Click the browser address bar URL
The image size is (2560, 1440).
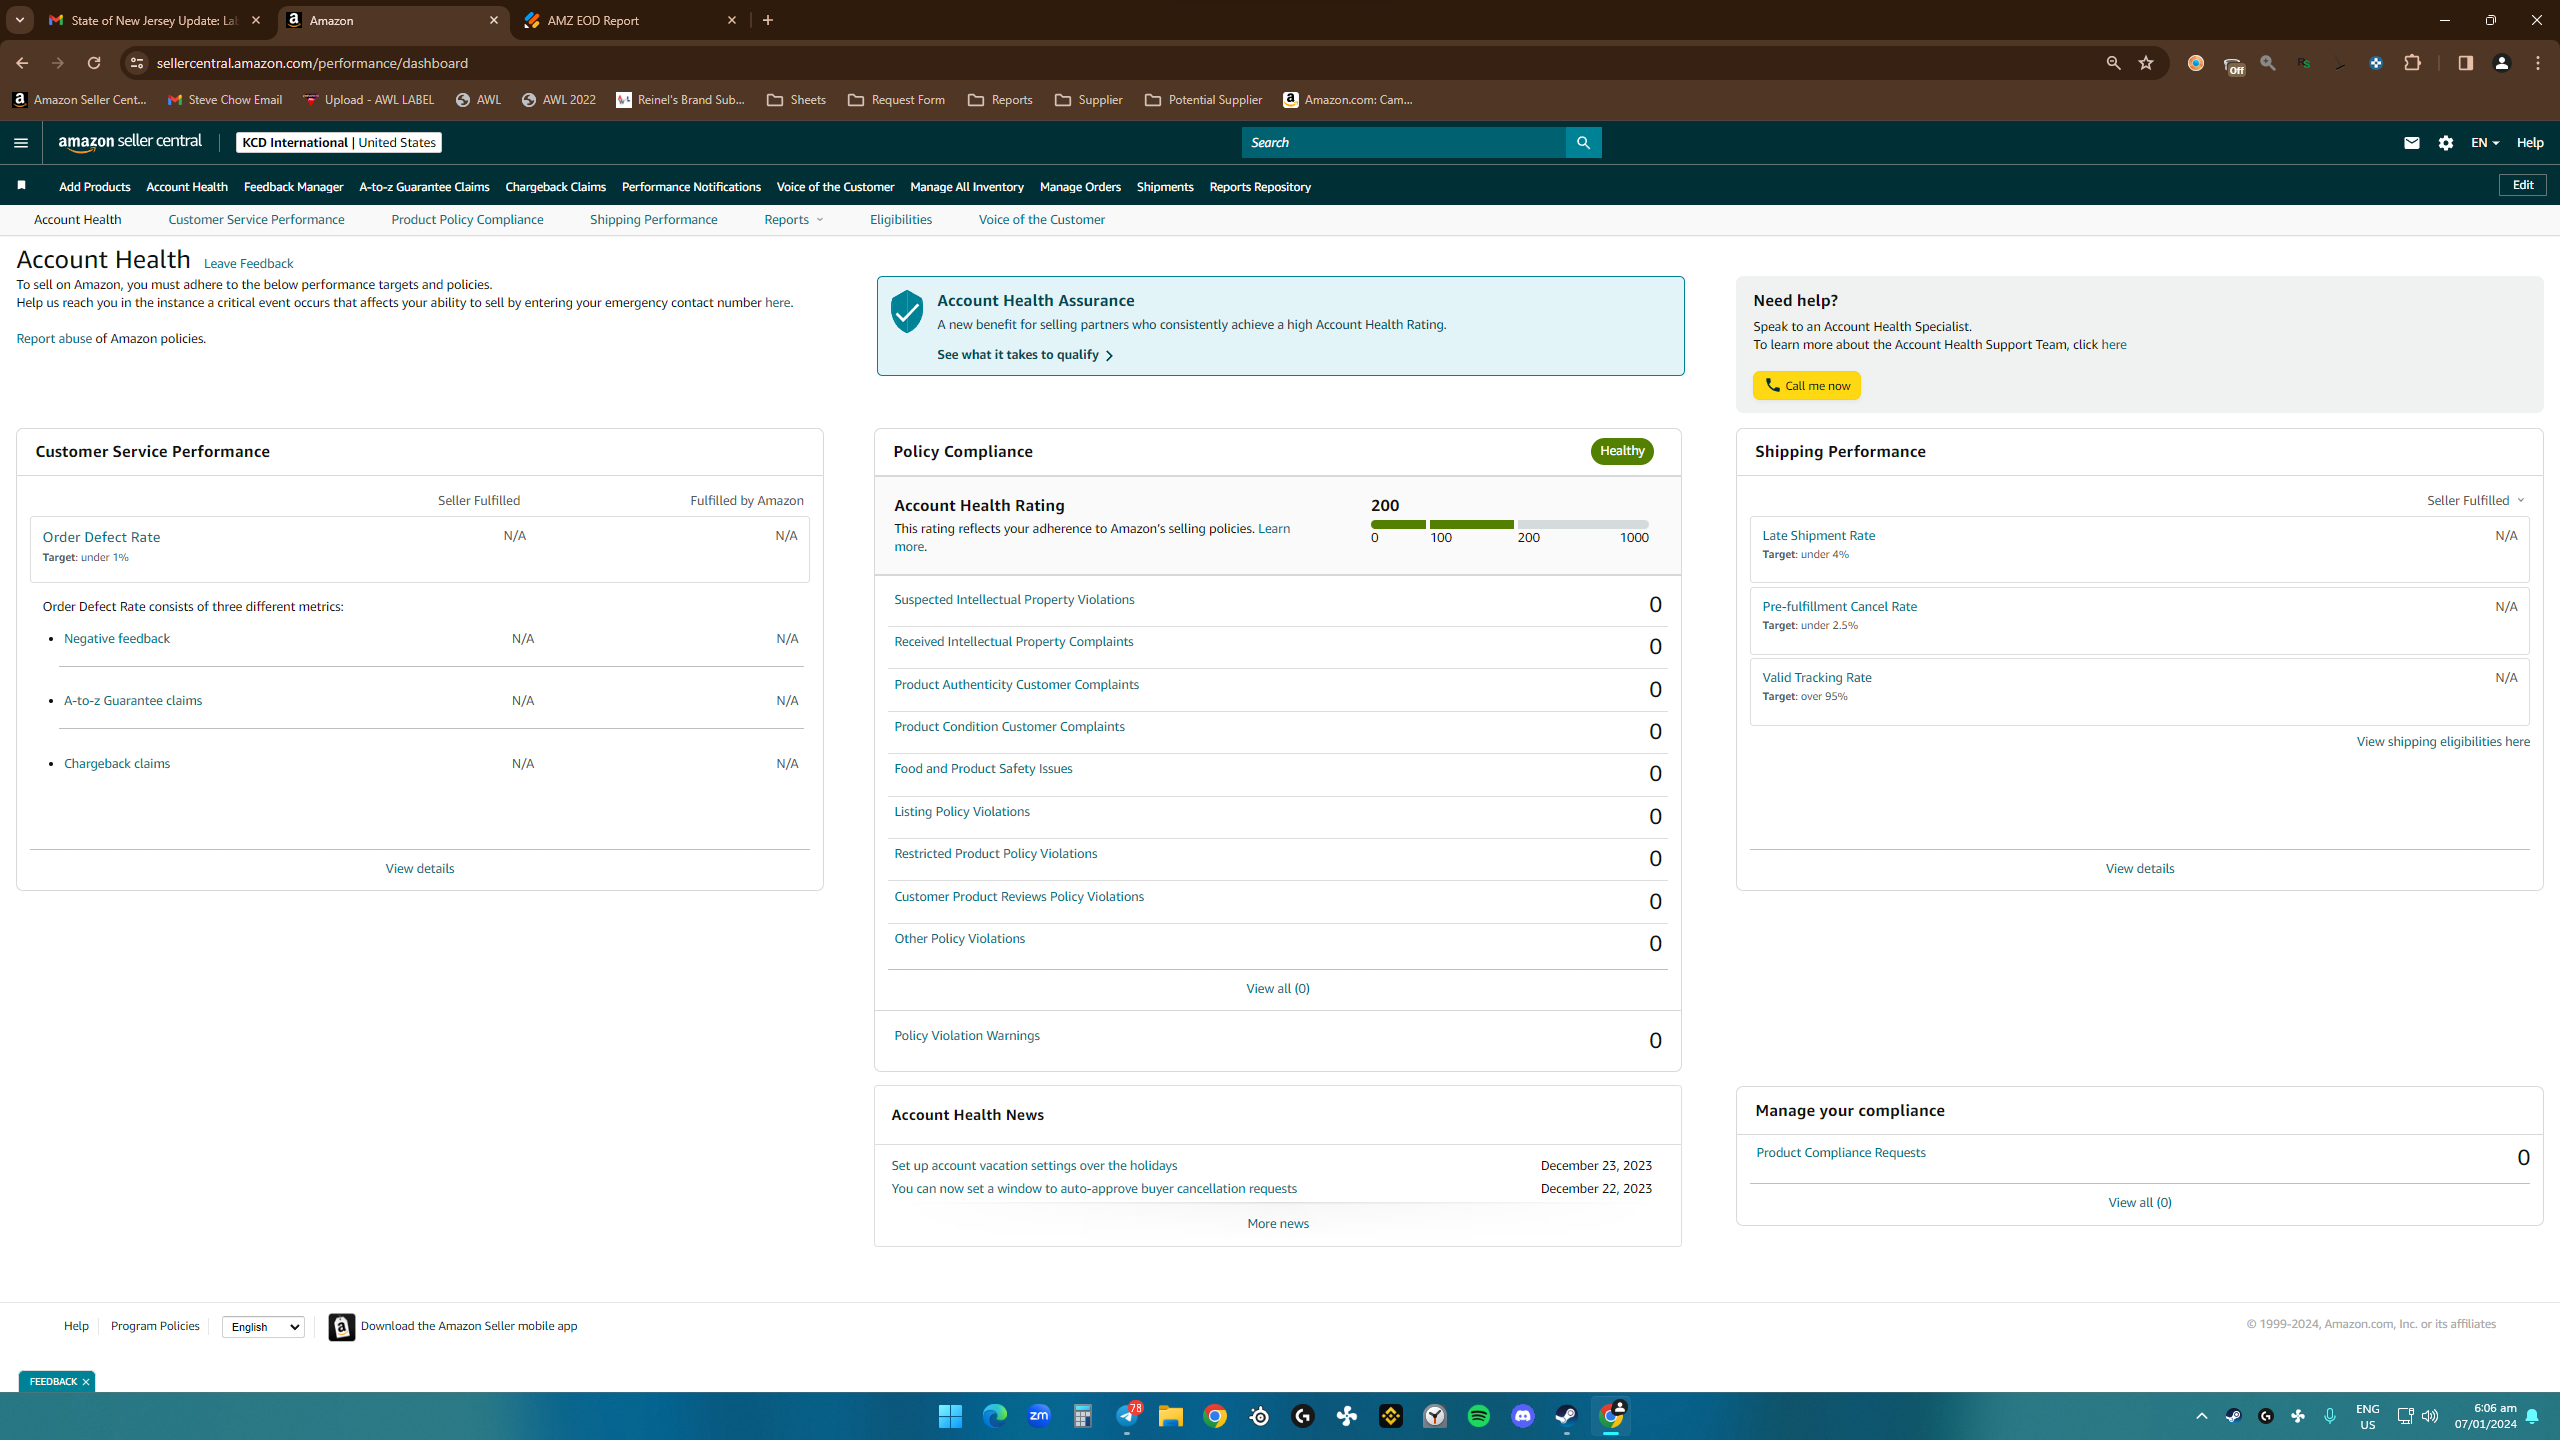312,63
